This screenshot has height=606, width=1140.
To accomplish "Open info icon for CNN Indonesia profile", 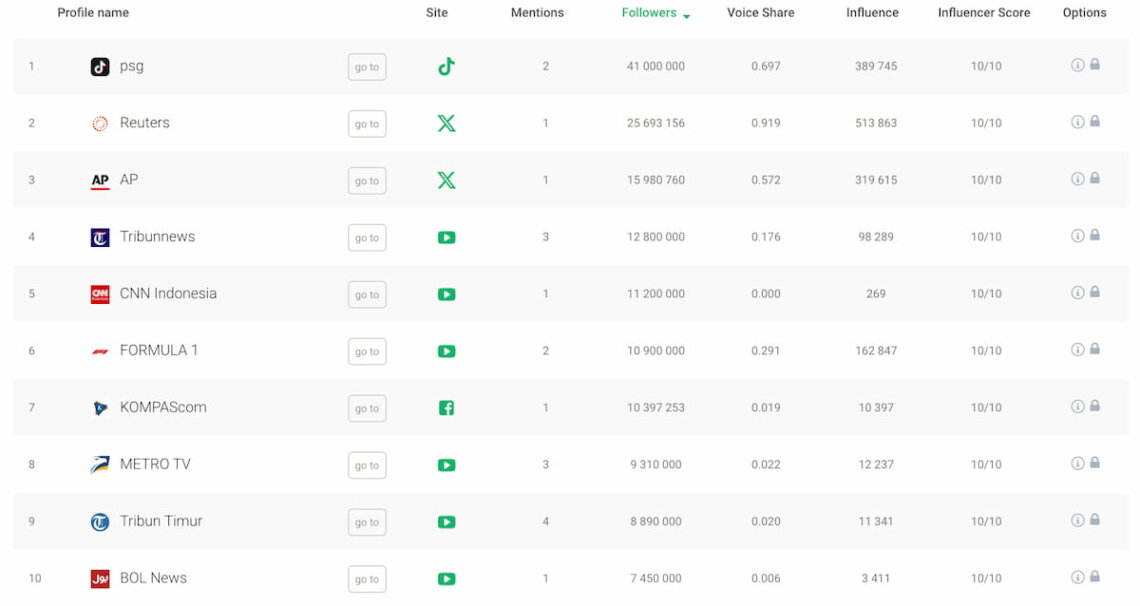I will (x=1077, y=292).
